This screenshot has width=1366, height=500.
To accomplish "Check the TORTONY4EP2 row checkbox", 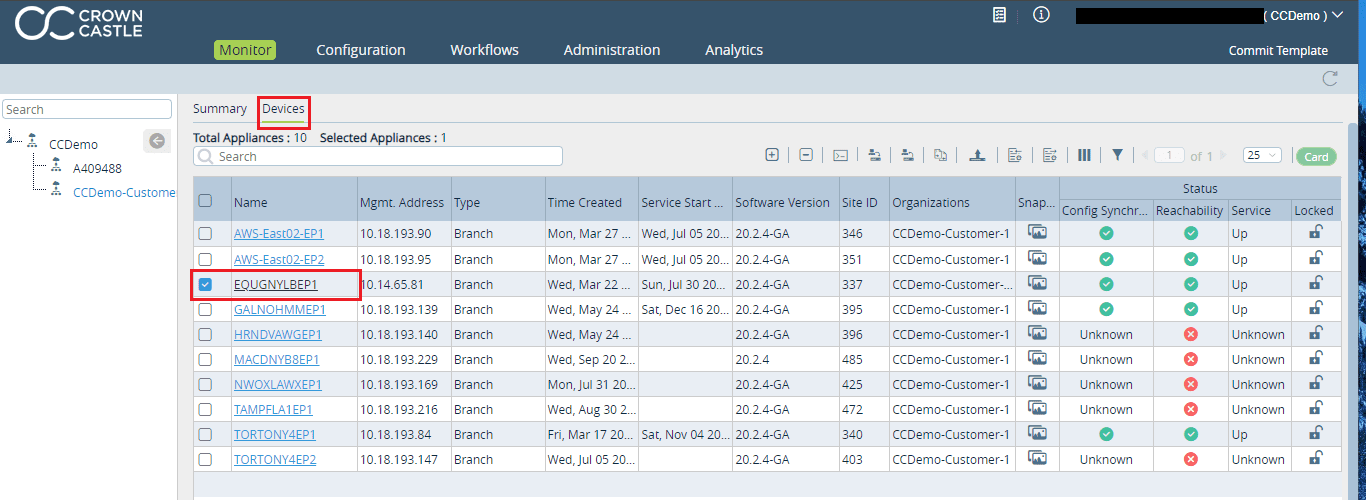I will [205, 459].
